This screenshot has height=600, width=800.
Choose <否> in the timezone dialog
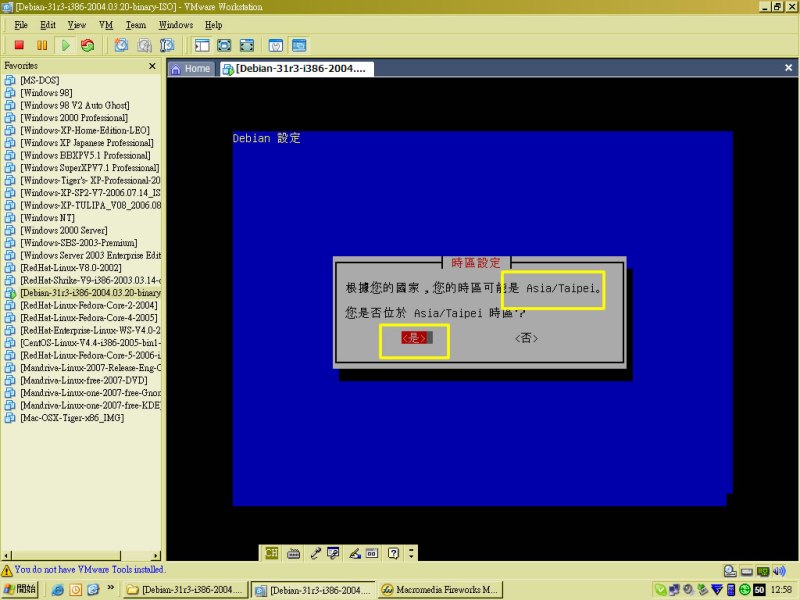coord(526,338)
